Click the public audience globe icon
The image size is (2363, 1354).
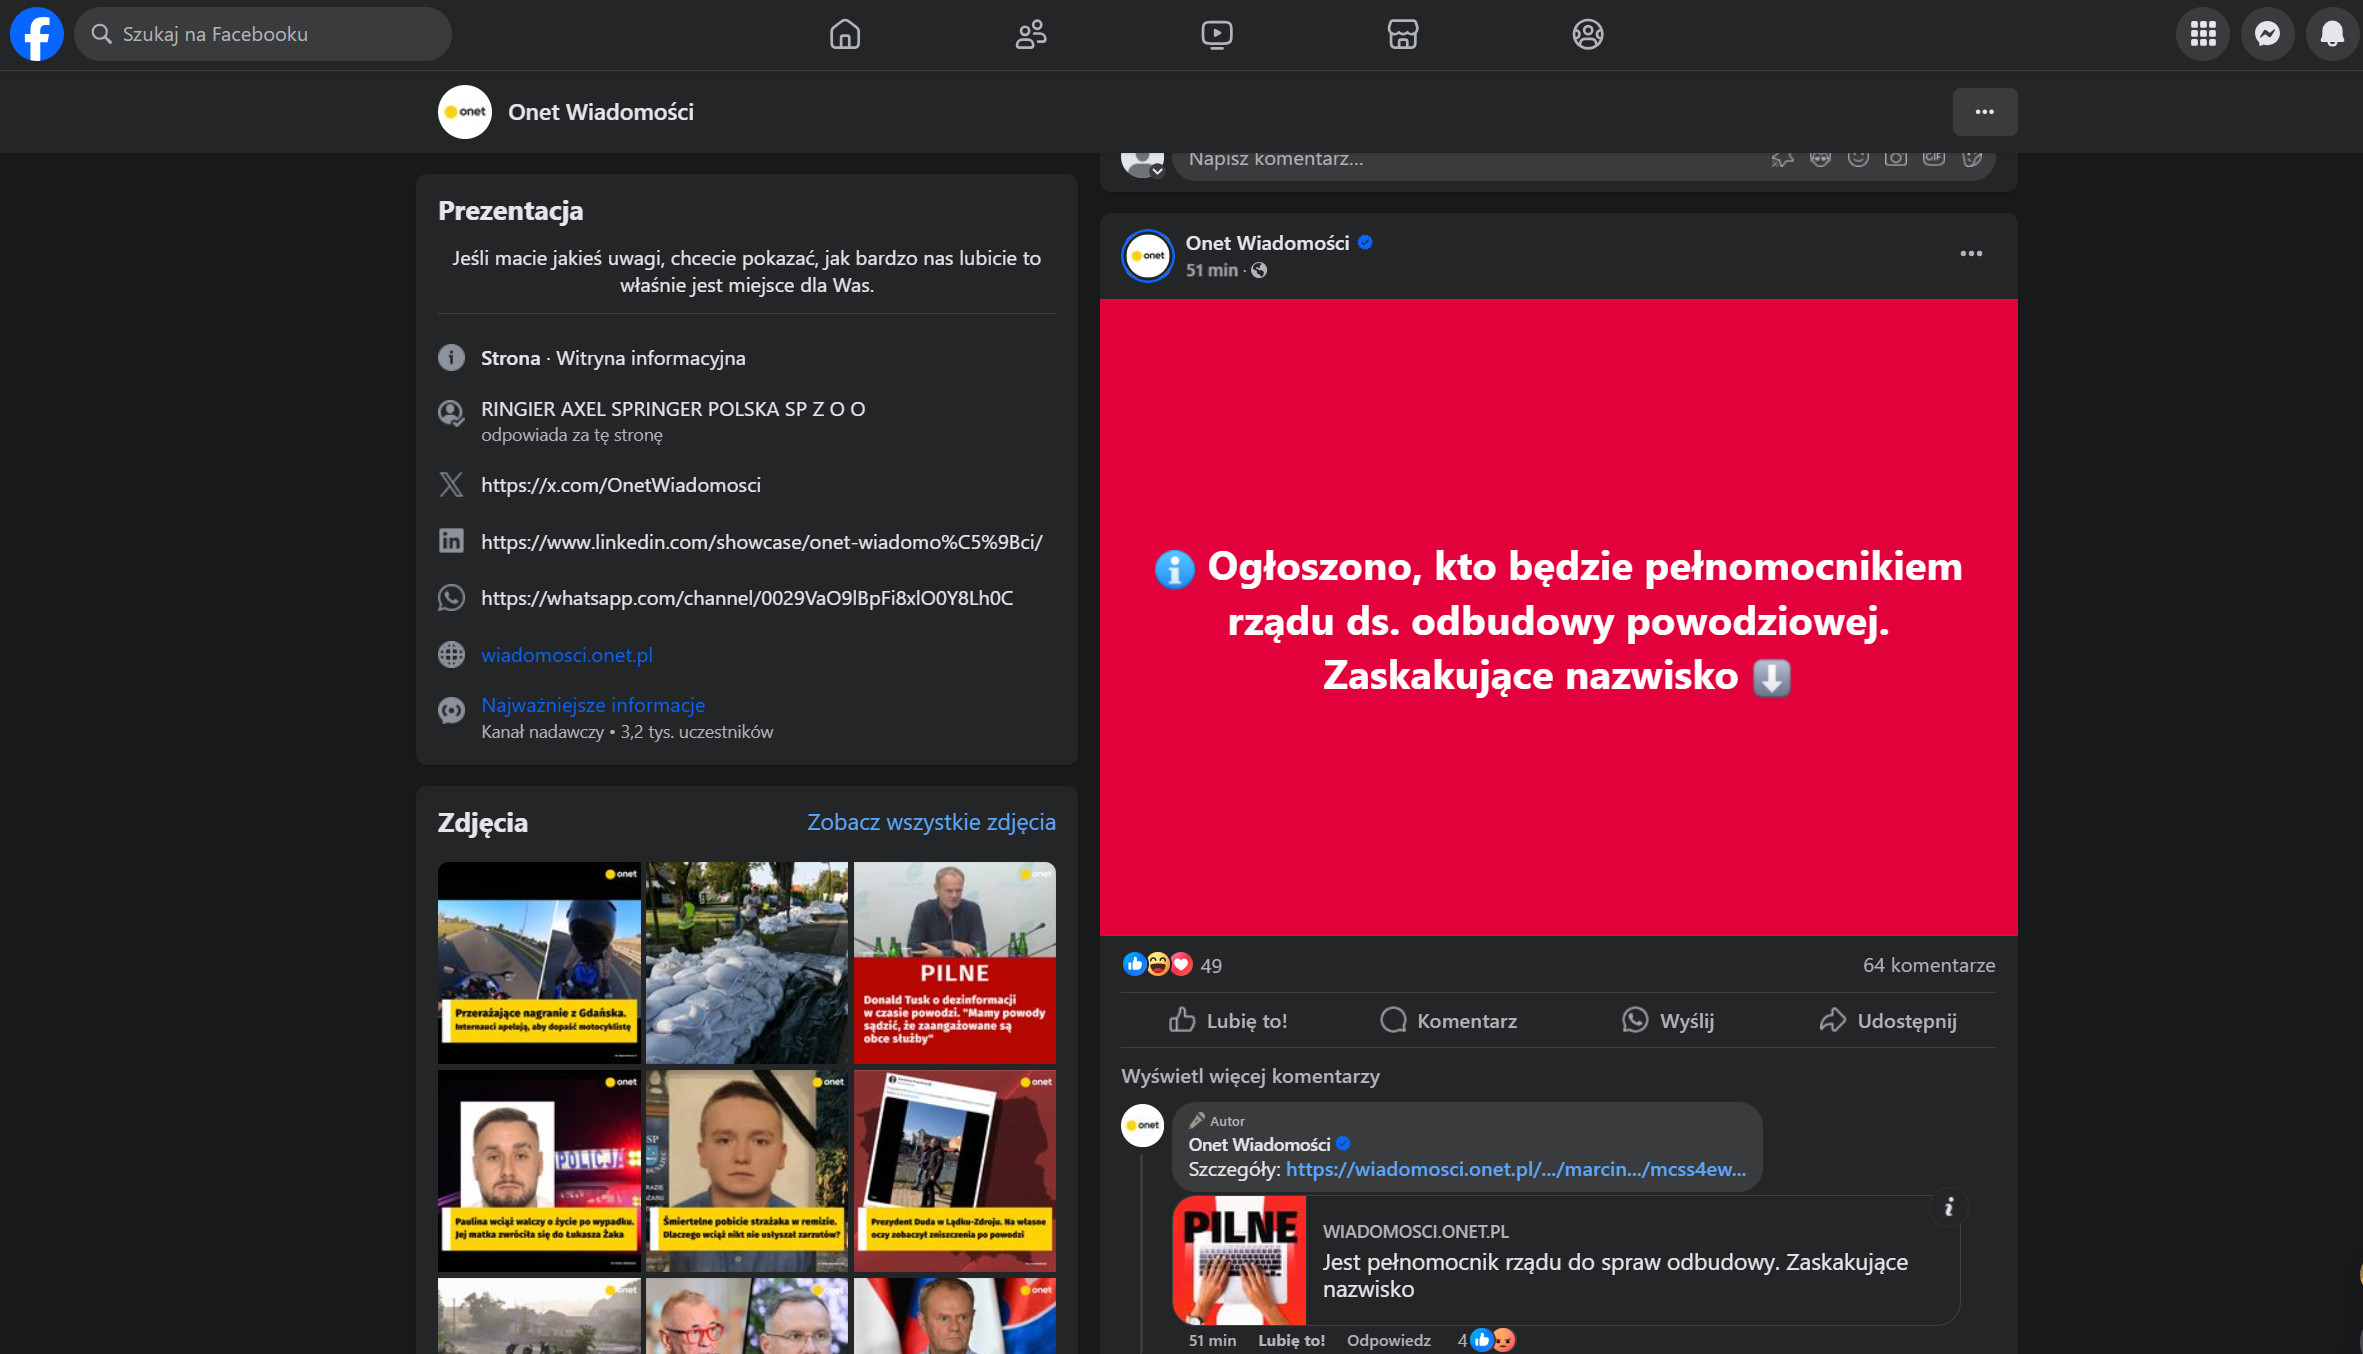click(1259, 270)
